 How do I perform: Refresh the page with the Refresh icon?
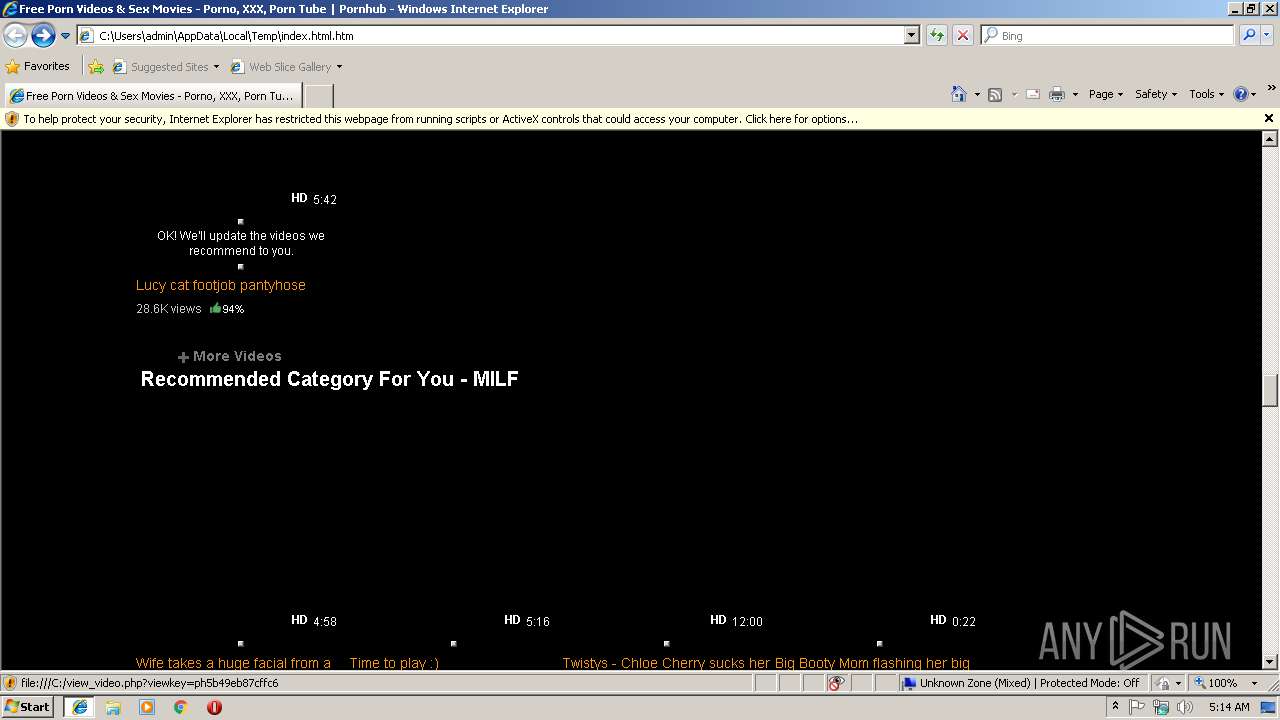[937, 35]
